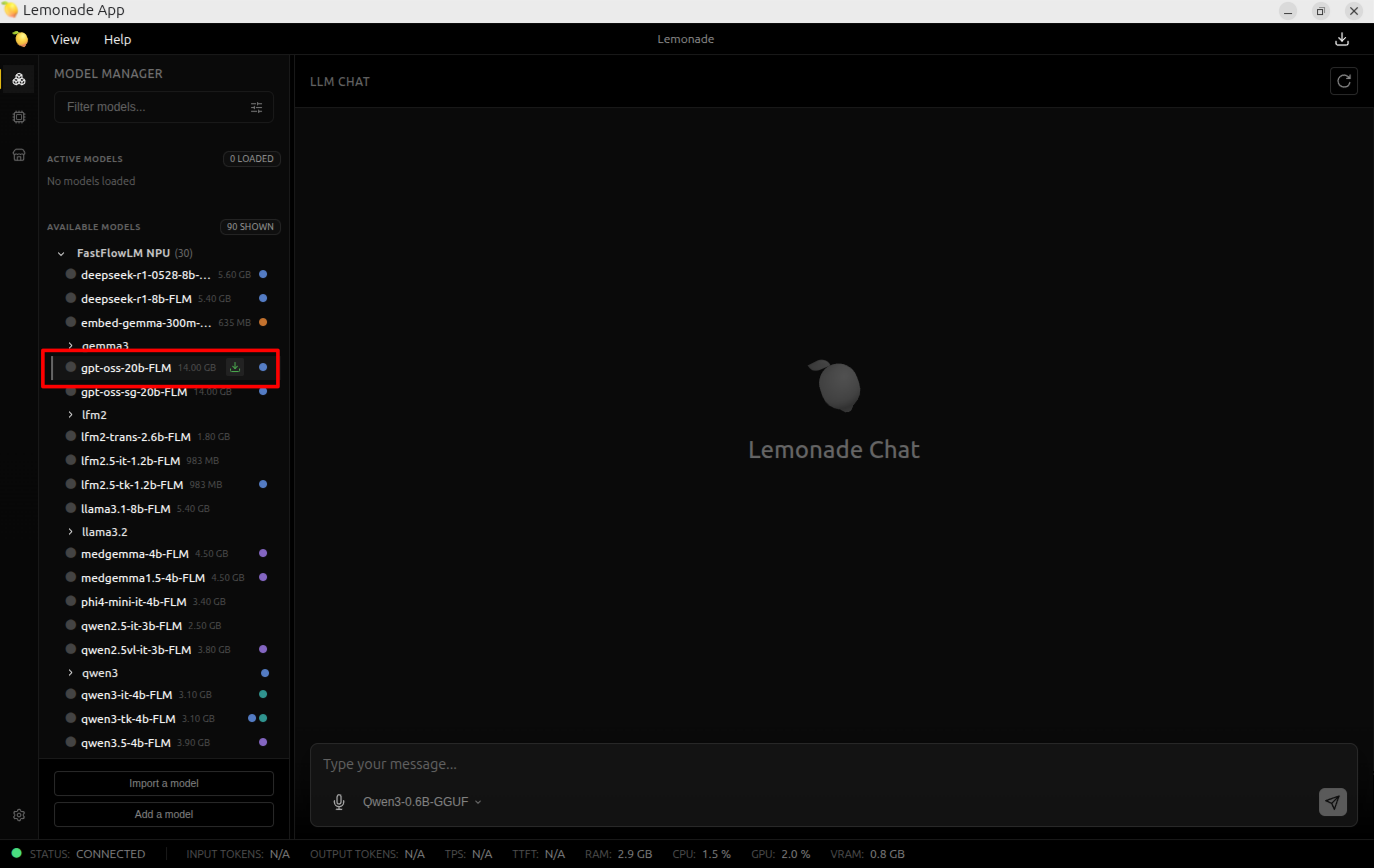Download gpt-oss-20b-FLM using its green icon
Viewport: 1374px width, 868px height.
click(x=235, y=367)
